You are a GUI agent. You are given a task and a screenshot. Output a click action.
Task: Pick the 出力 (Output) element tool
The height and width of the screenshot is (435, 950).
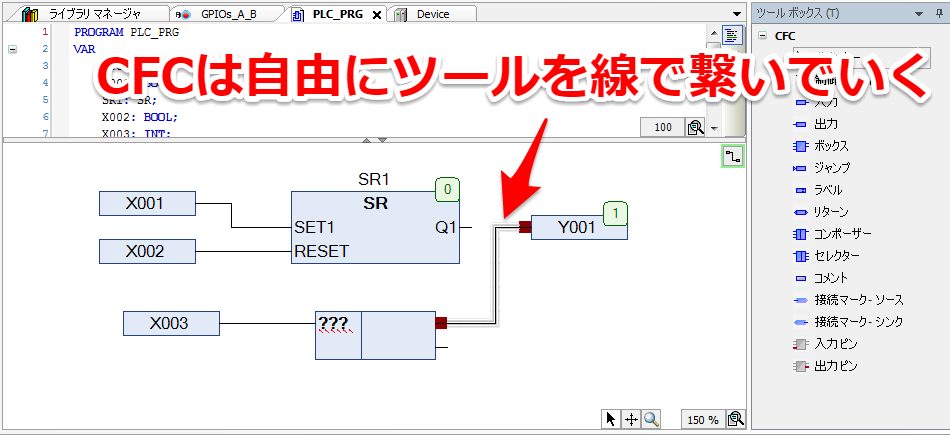[x=825, y=124]
